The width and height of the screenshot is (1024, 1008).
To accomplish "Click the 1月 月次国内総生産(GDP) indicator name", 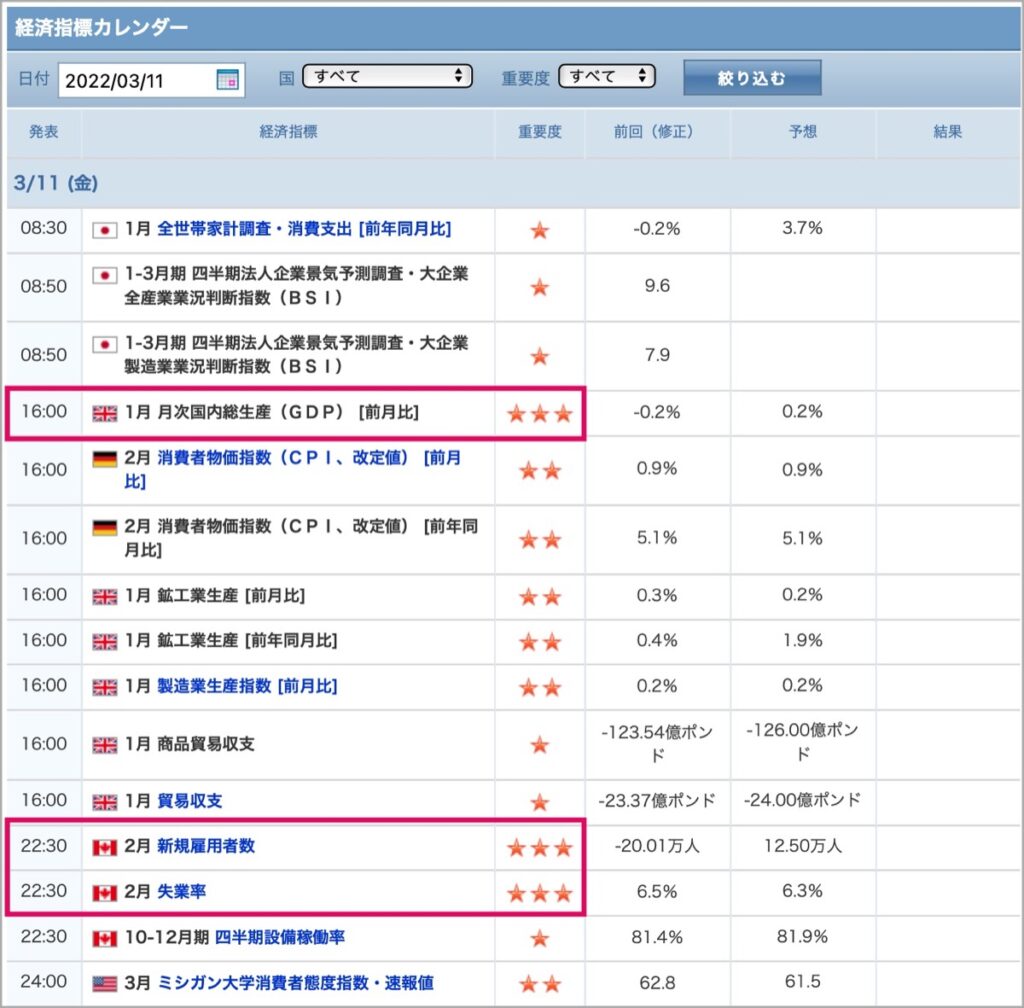I will (x=272, y=413).
